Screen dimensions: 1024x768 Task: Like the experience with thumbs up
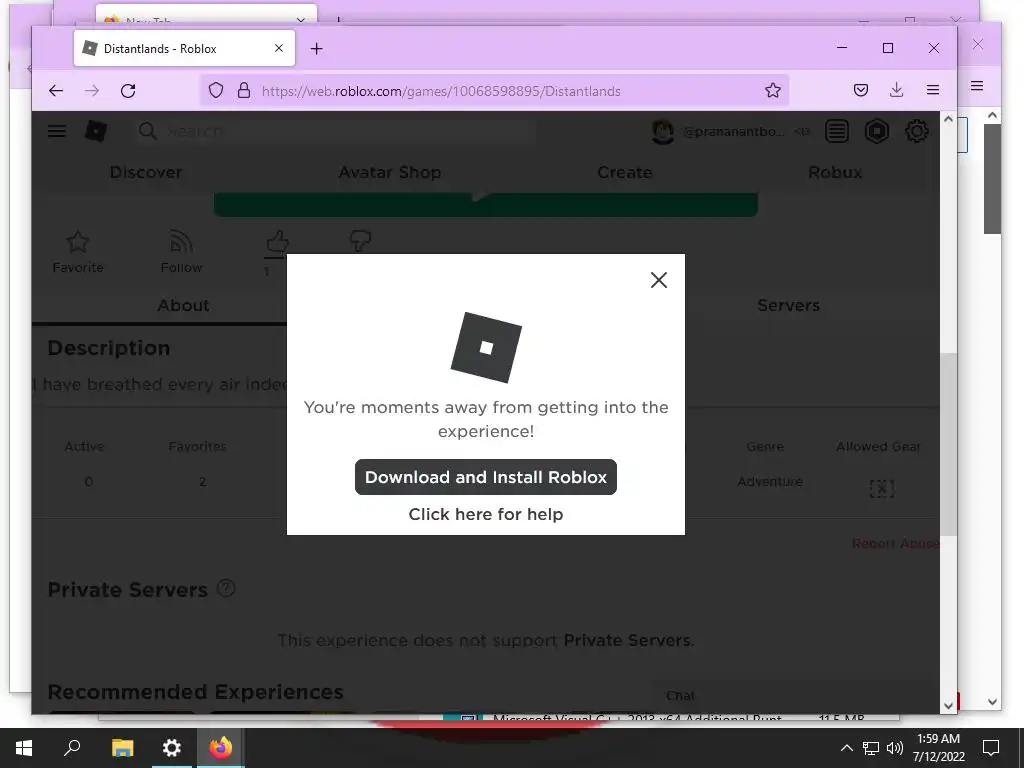coord(277,243)
